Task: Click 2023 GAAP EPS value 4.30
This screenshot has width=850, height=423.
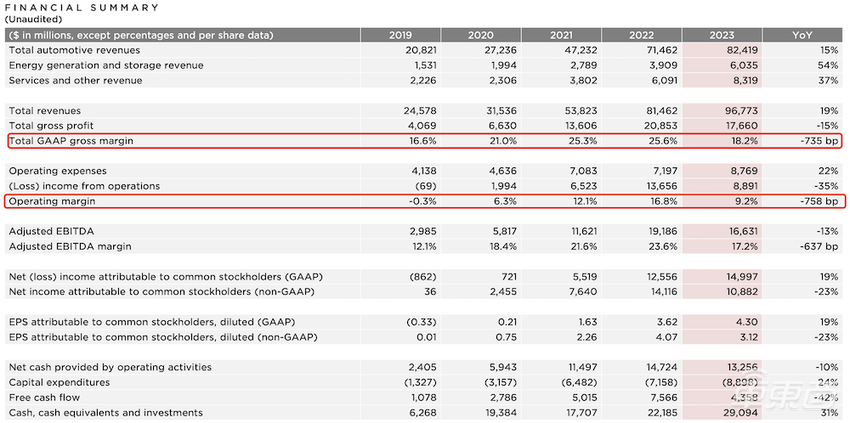Action: click(747, 322)
